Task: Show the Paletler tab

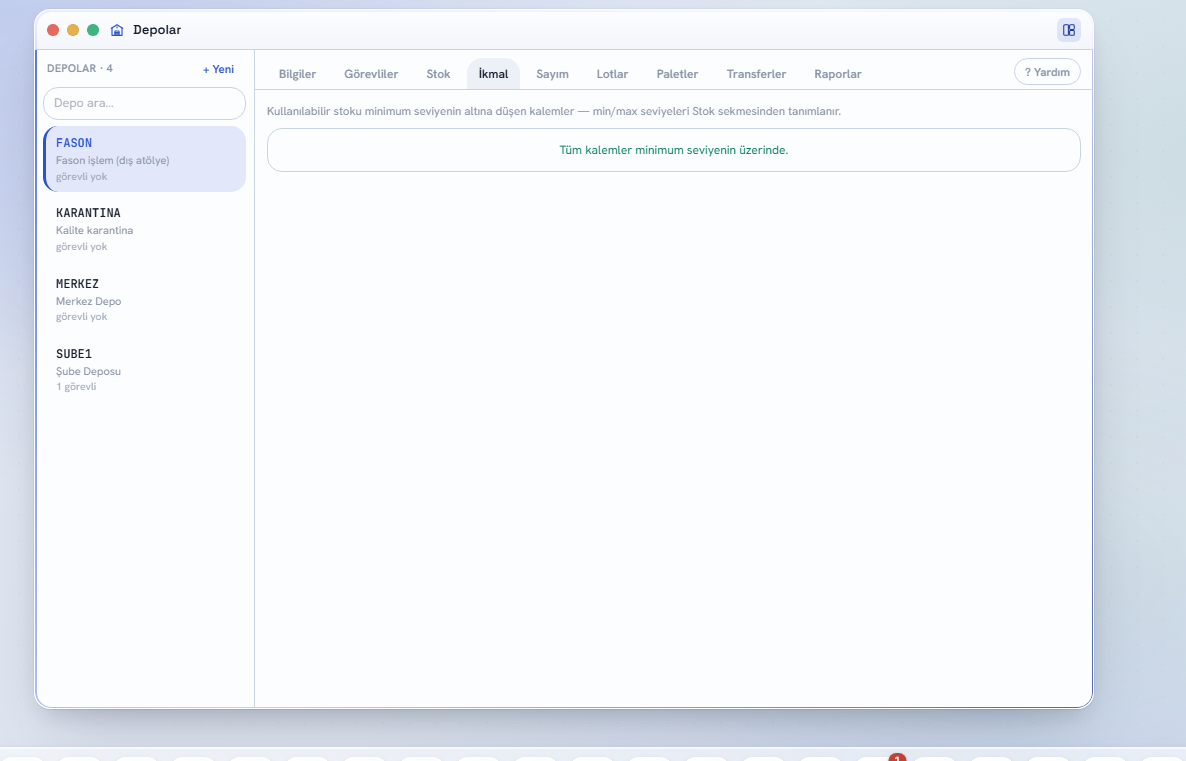Action: [677, 74]
